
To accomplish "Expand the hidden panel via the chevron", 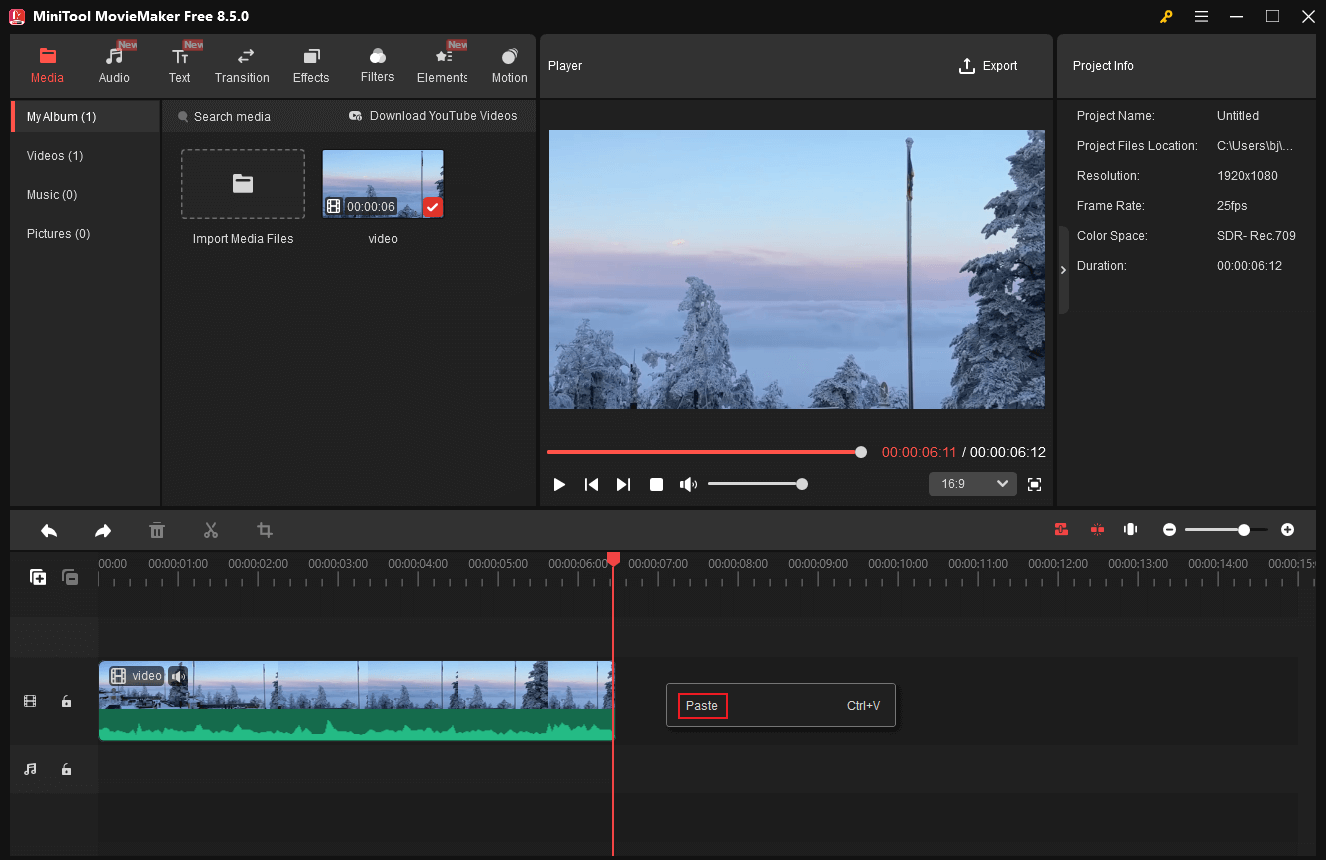I will click(x=1063, y=269).
